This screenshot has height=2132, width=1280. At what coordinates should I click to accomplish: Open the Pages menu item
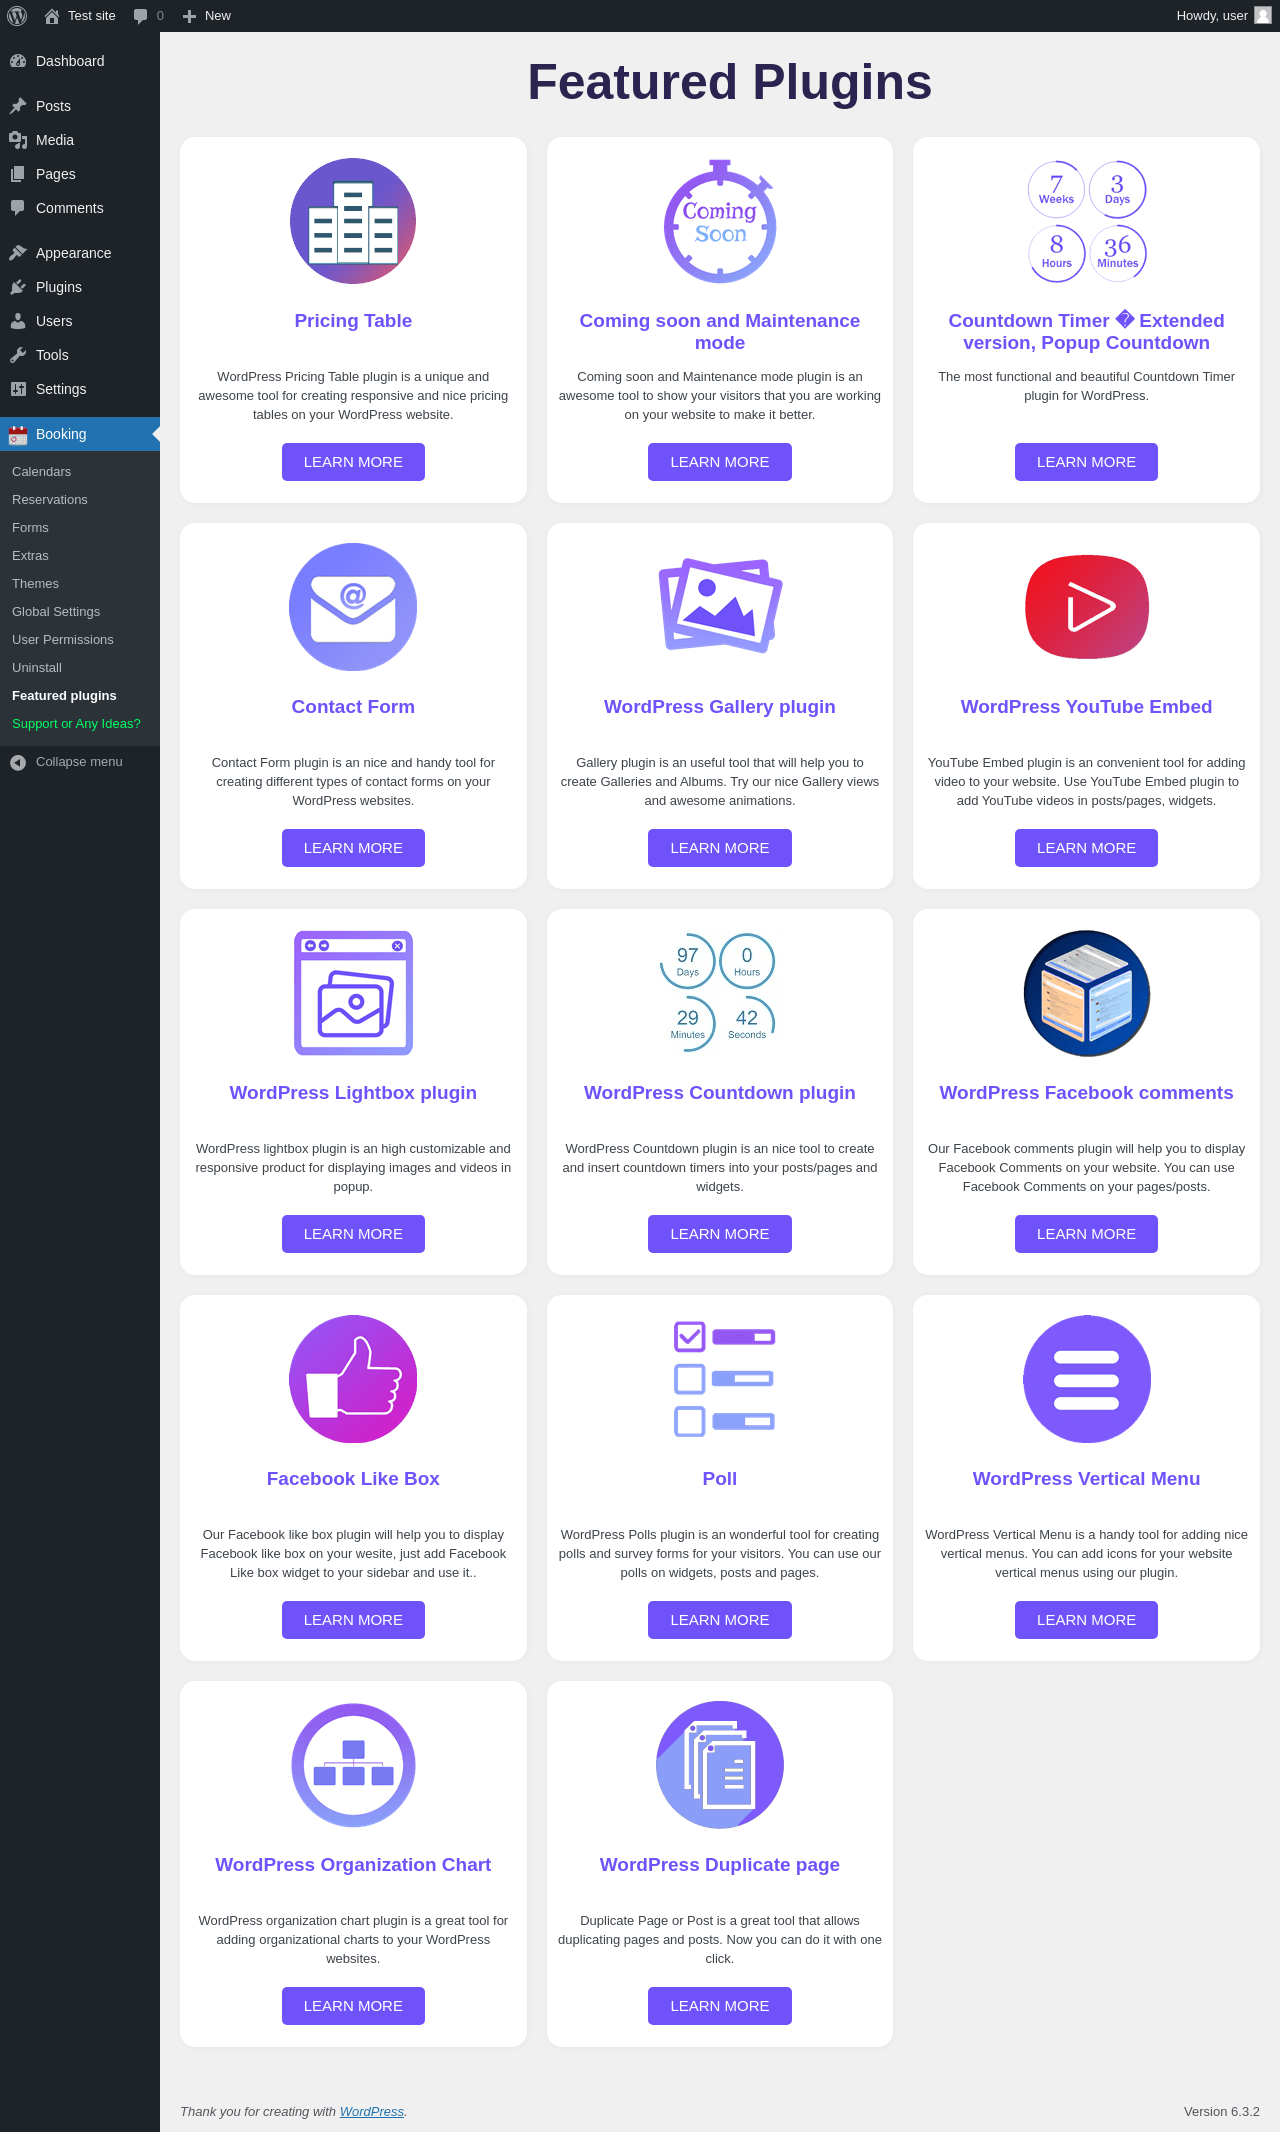point(80,174)
